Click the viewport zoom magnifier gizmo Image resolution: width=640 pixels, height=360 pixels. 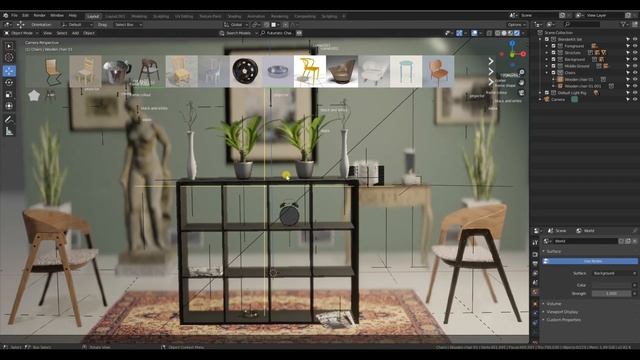522,72
